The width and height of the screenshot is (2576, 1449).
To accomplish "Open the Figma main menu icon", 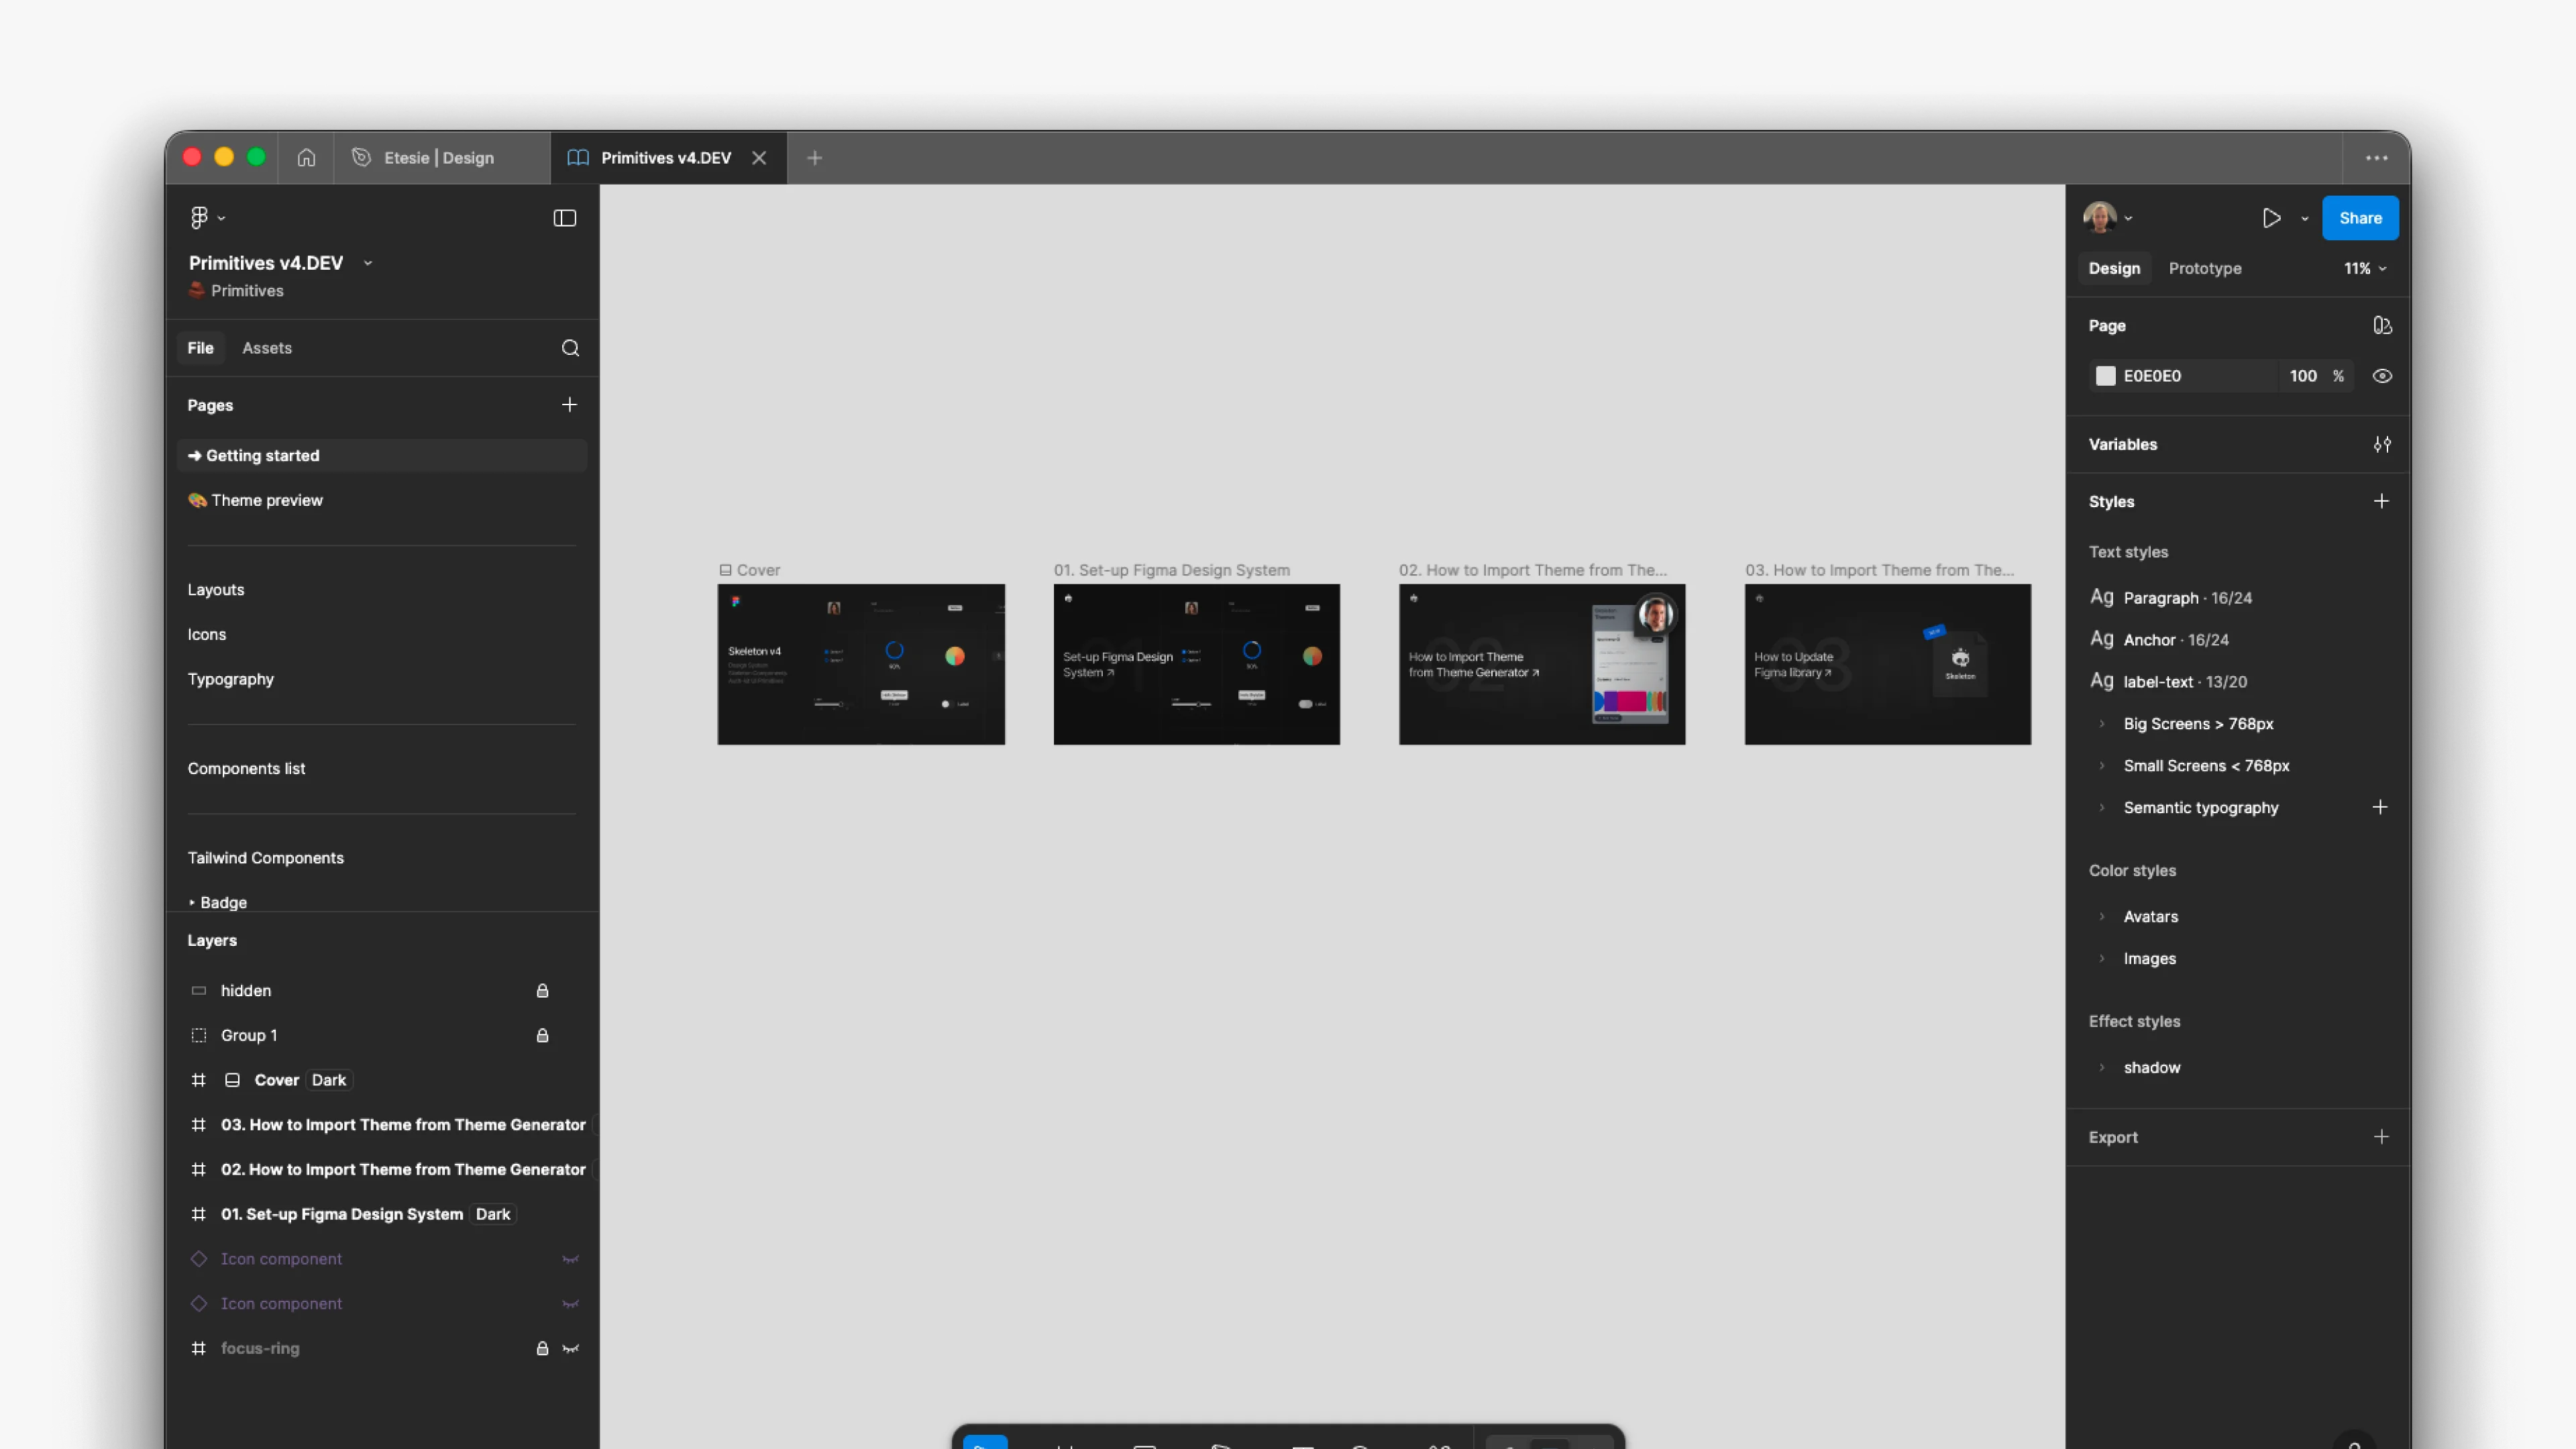I will pos(200,217).
